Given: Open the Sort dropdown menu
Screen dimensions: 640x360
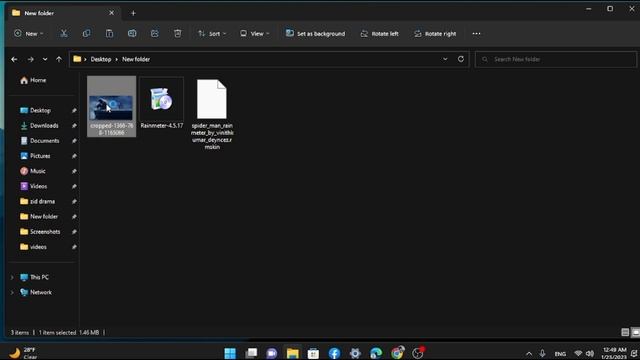Looking at the screenshot, I should point(212,33).
